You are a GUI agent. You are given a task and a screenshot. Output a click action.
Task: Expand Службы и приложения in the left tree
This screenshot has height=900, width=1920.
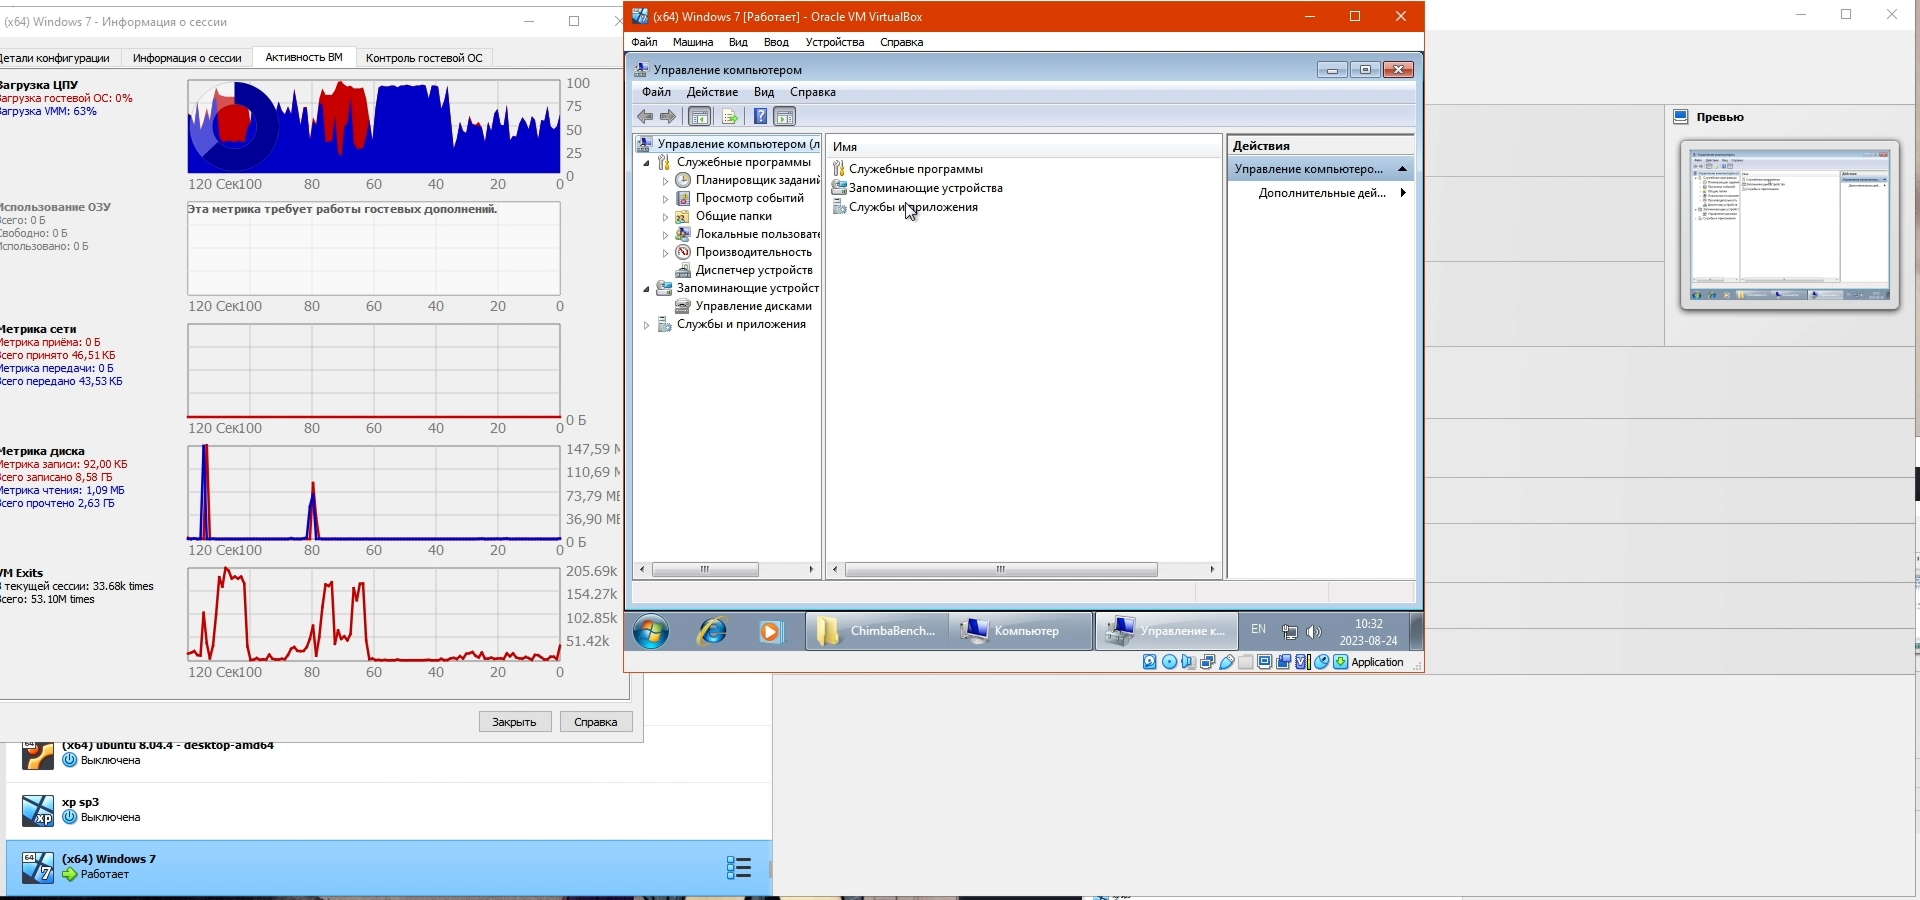pos(646,325)
